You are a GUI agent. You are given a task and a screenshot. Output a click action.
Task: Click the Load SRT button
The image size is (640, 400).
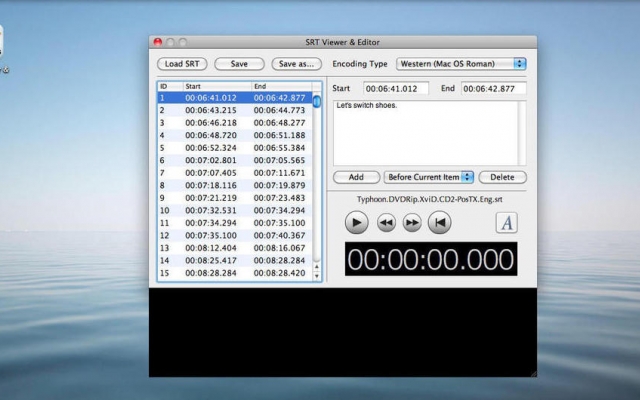[182, 64]
